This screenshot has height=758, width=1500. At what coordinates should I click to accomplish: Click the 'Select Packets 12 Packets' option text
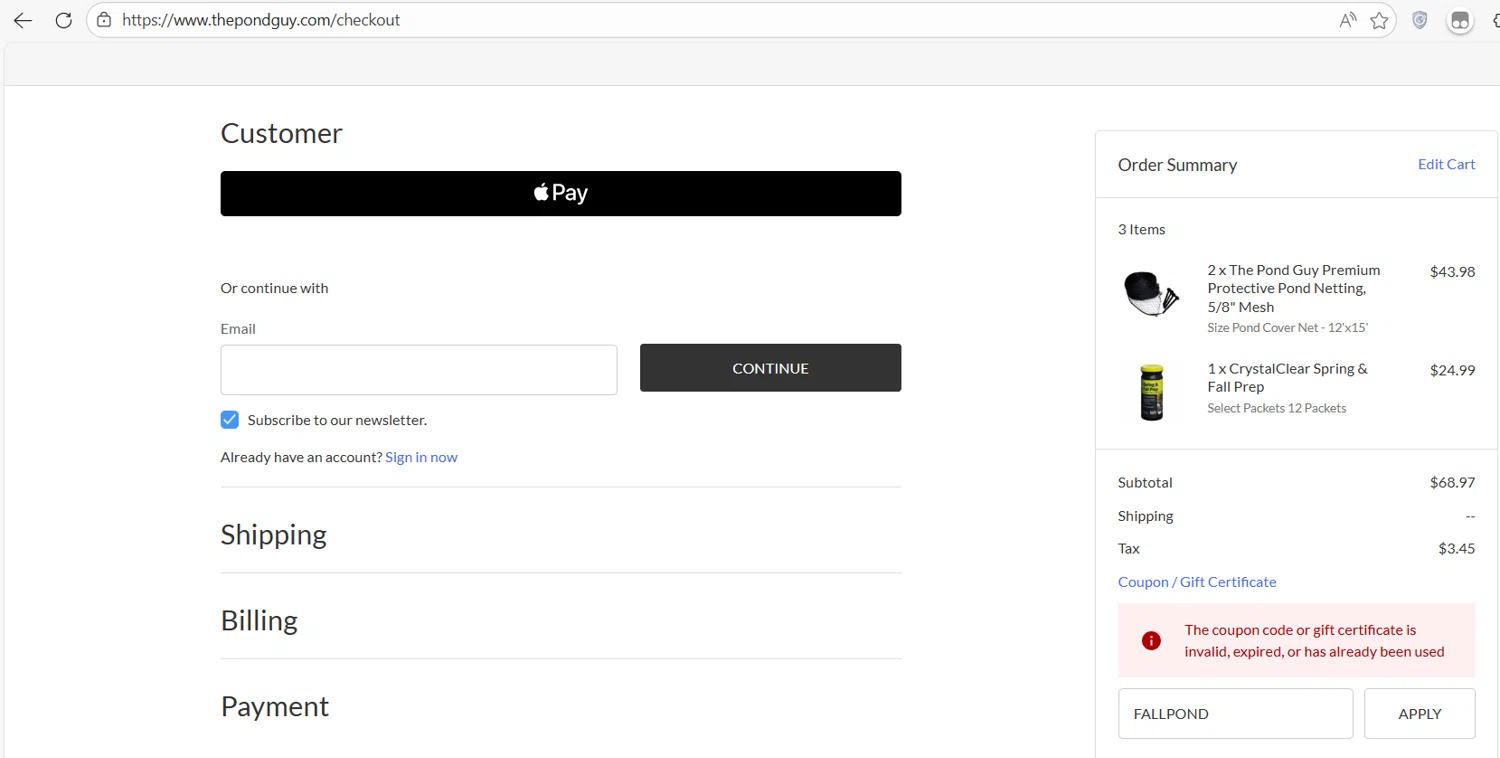(x=1277, y=408)
